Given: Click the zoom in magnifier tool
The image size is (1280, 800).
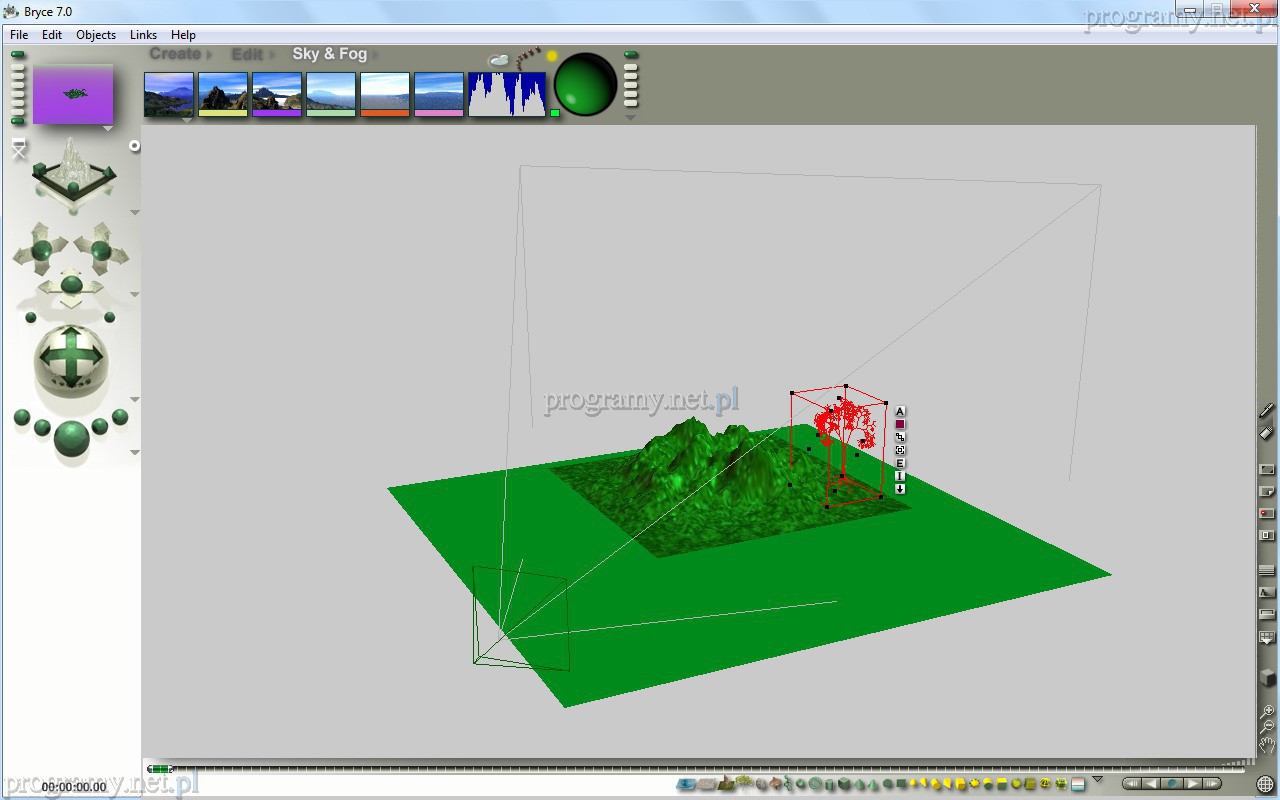Looking at the screenshot, I should coord(1268,711).
